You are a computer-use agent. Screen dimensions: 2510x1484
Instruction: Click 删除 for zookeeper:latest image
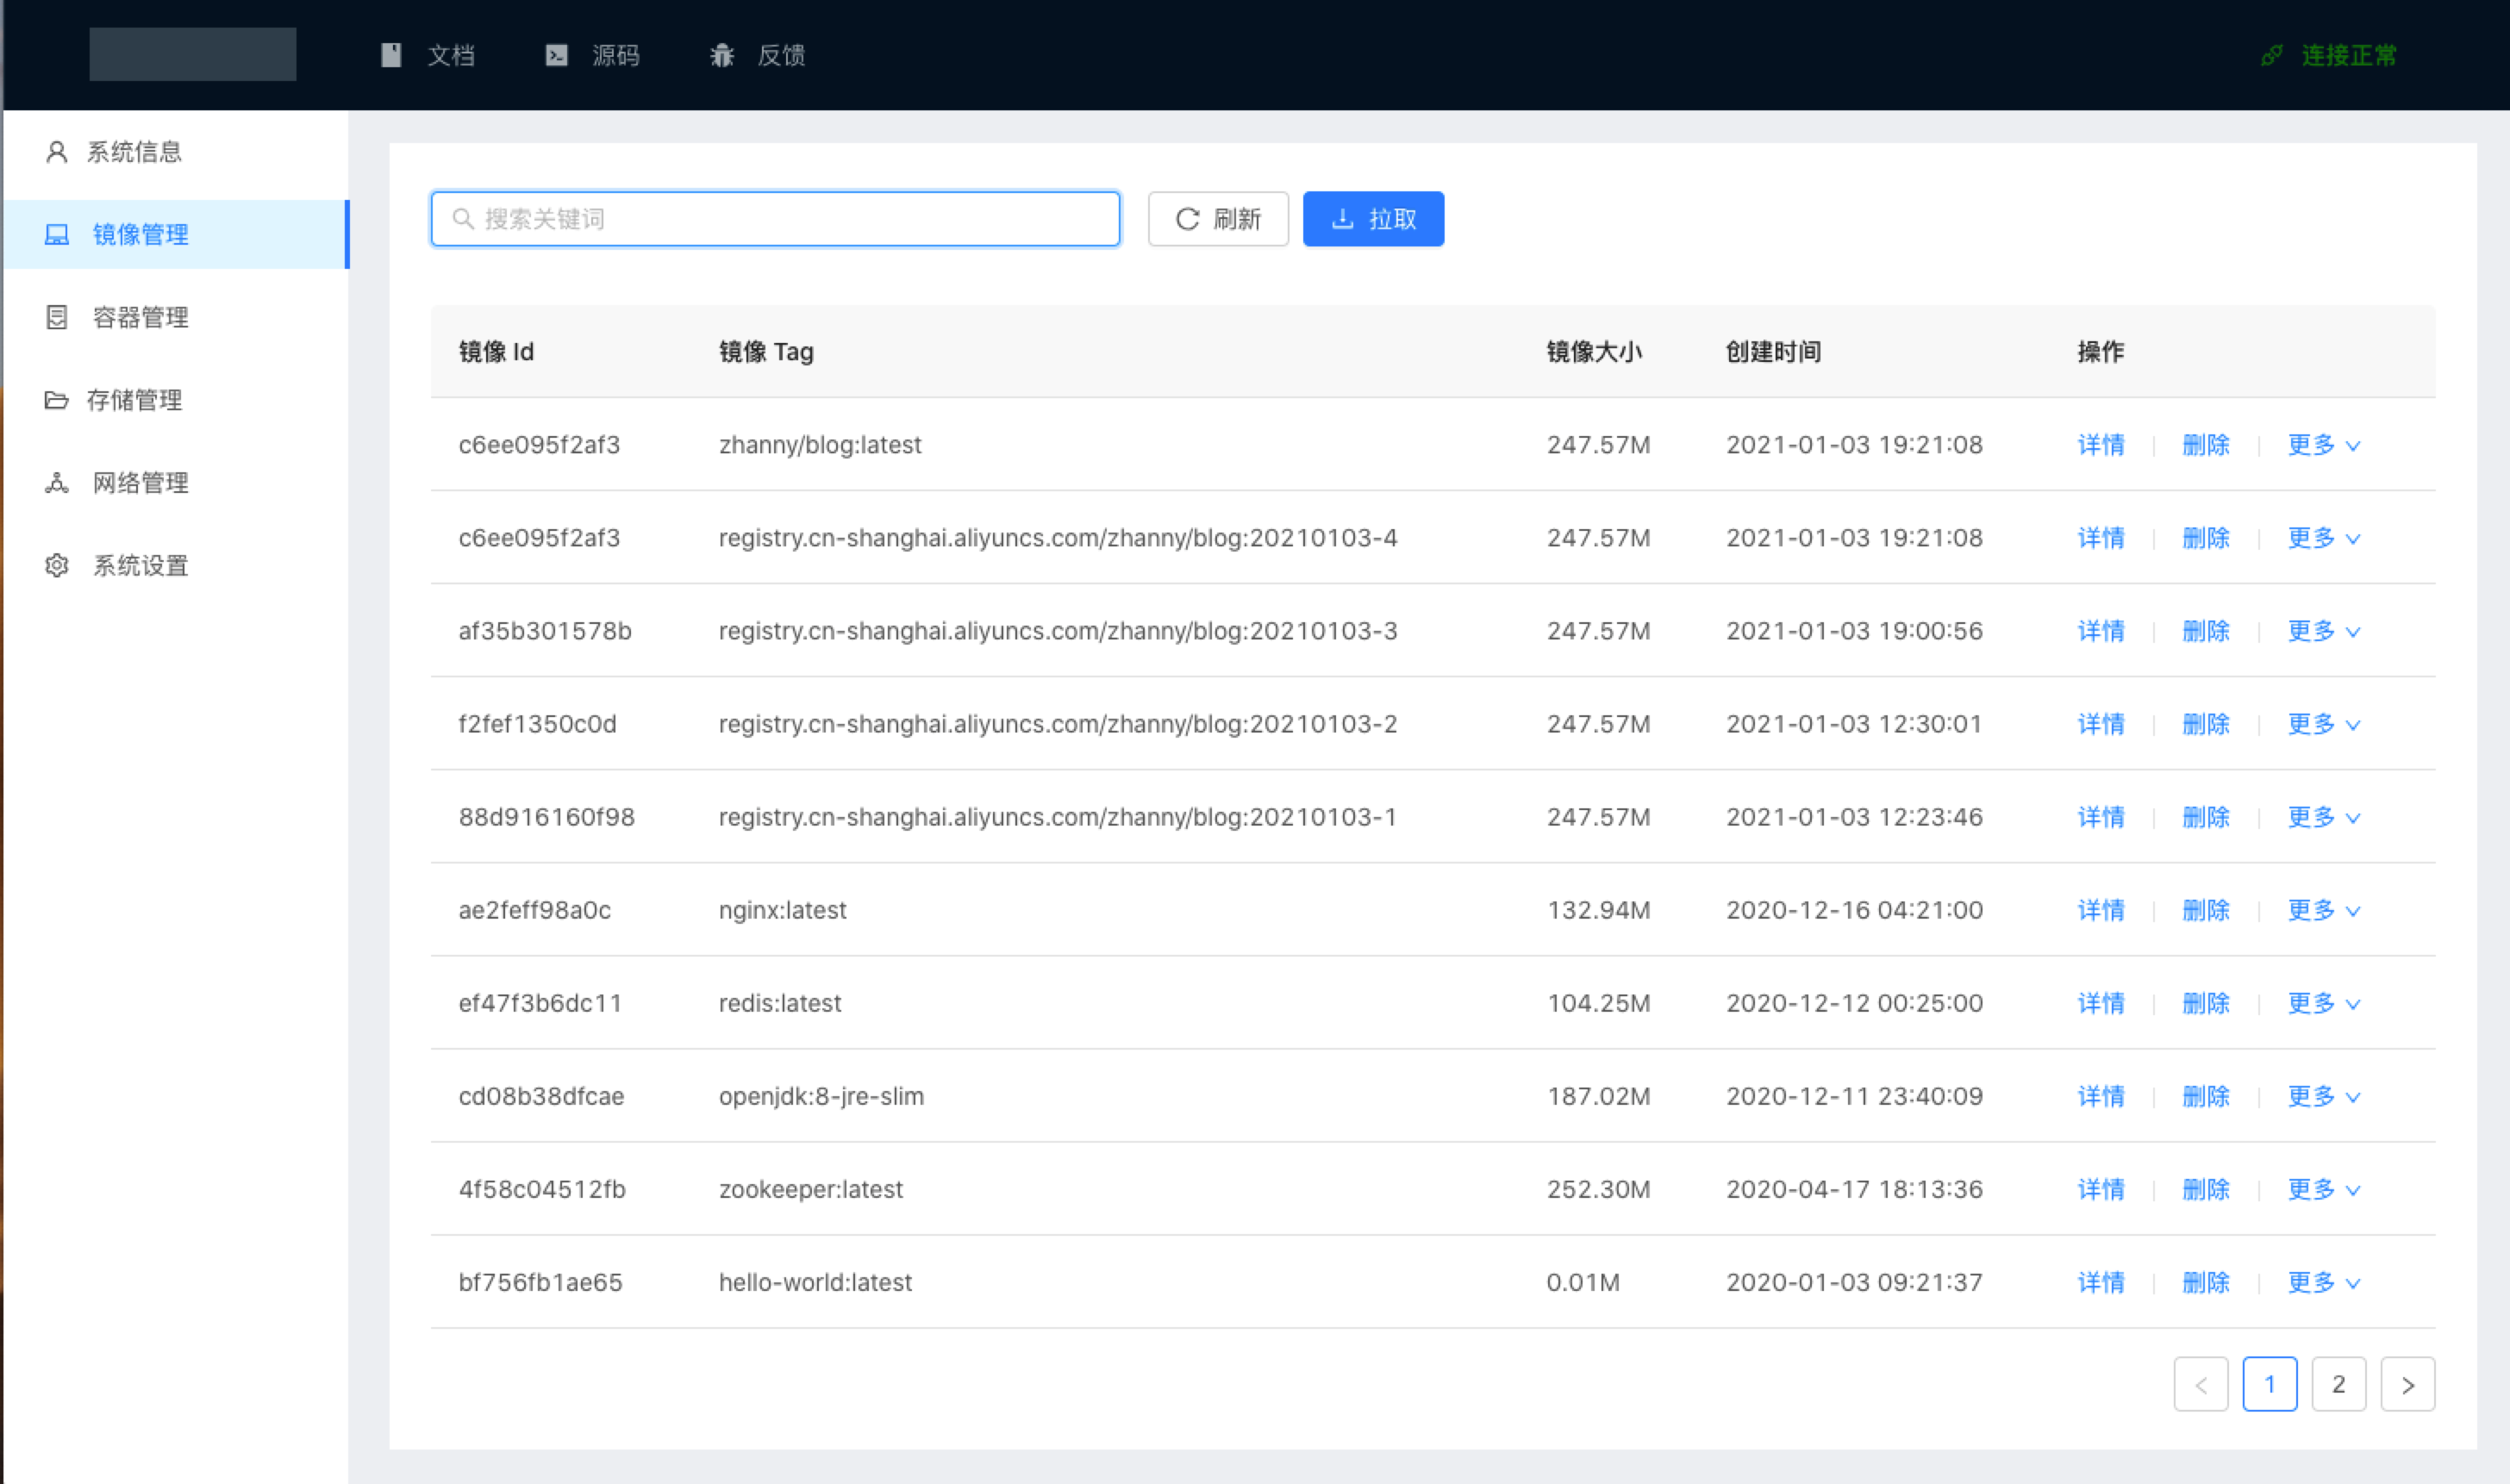(2205, 1189)
